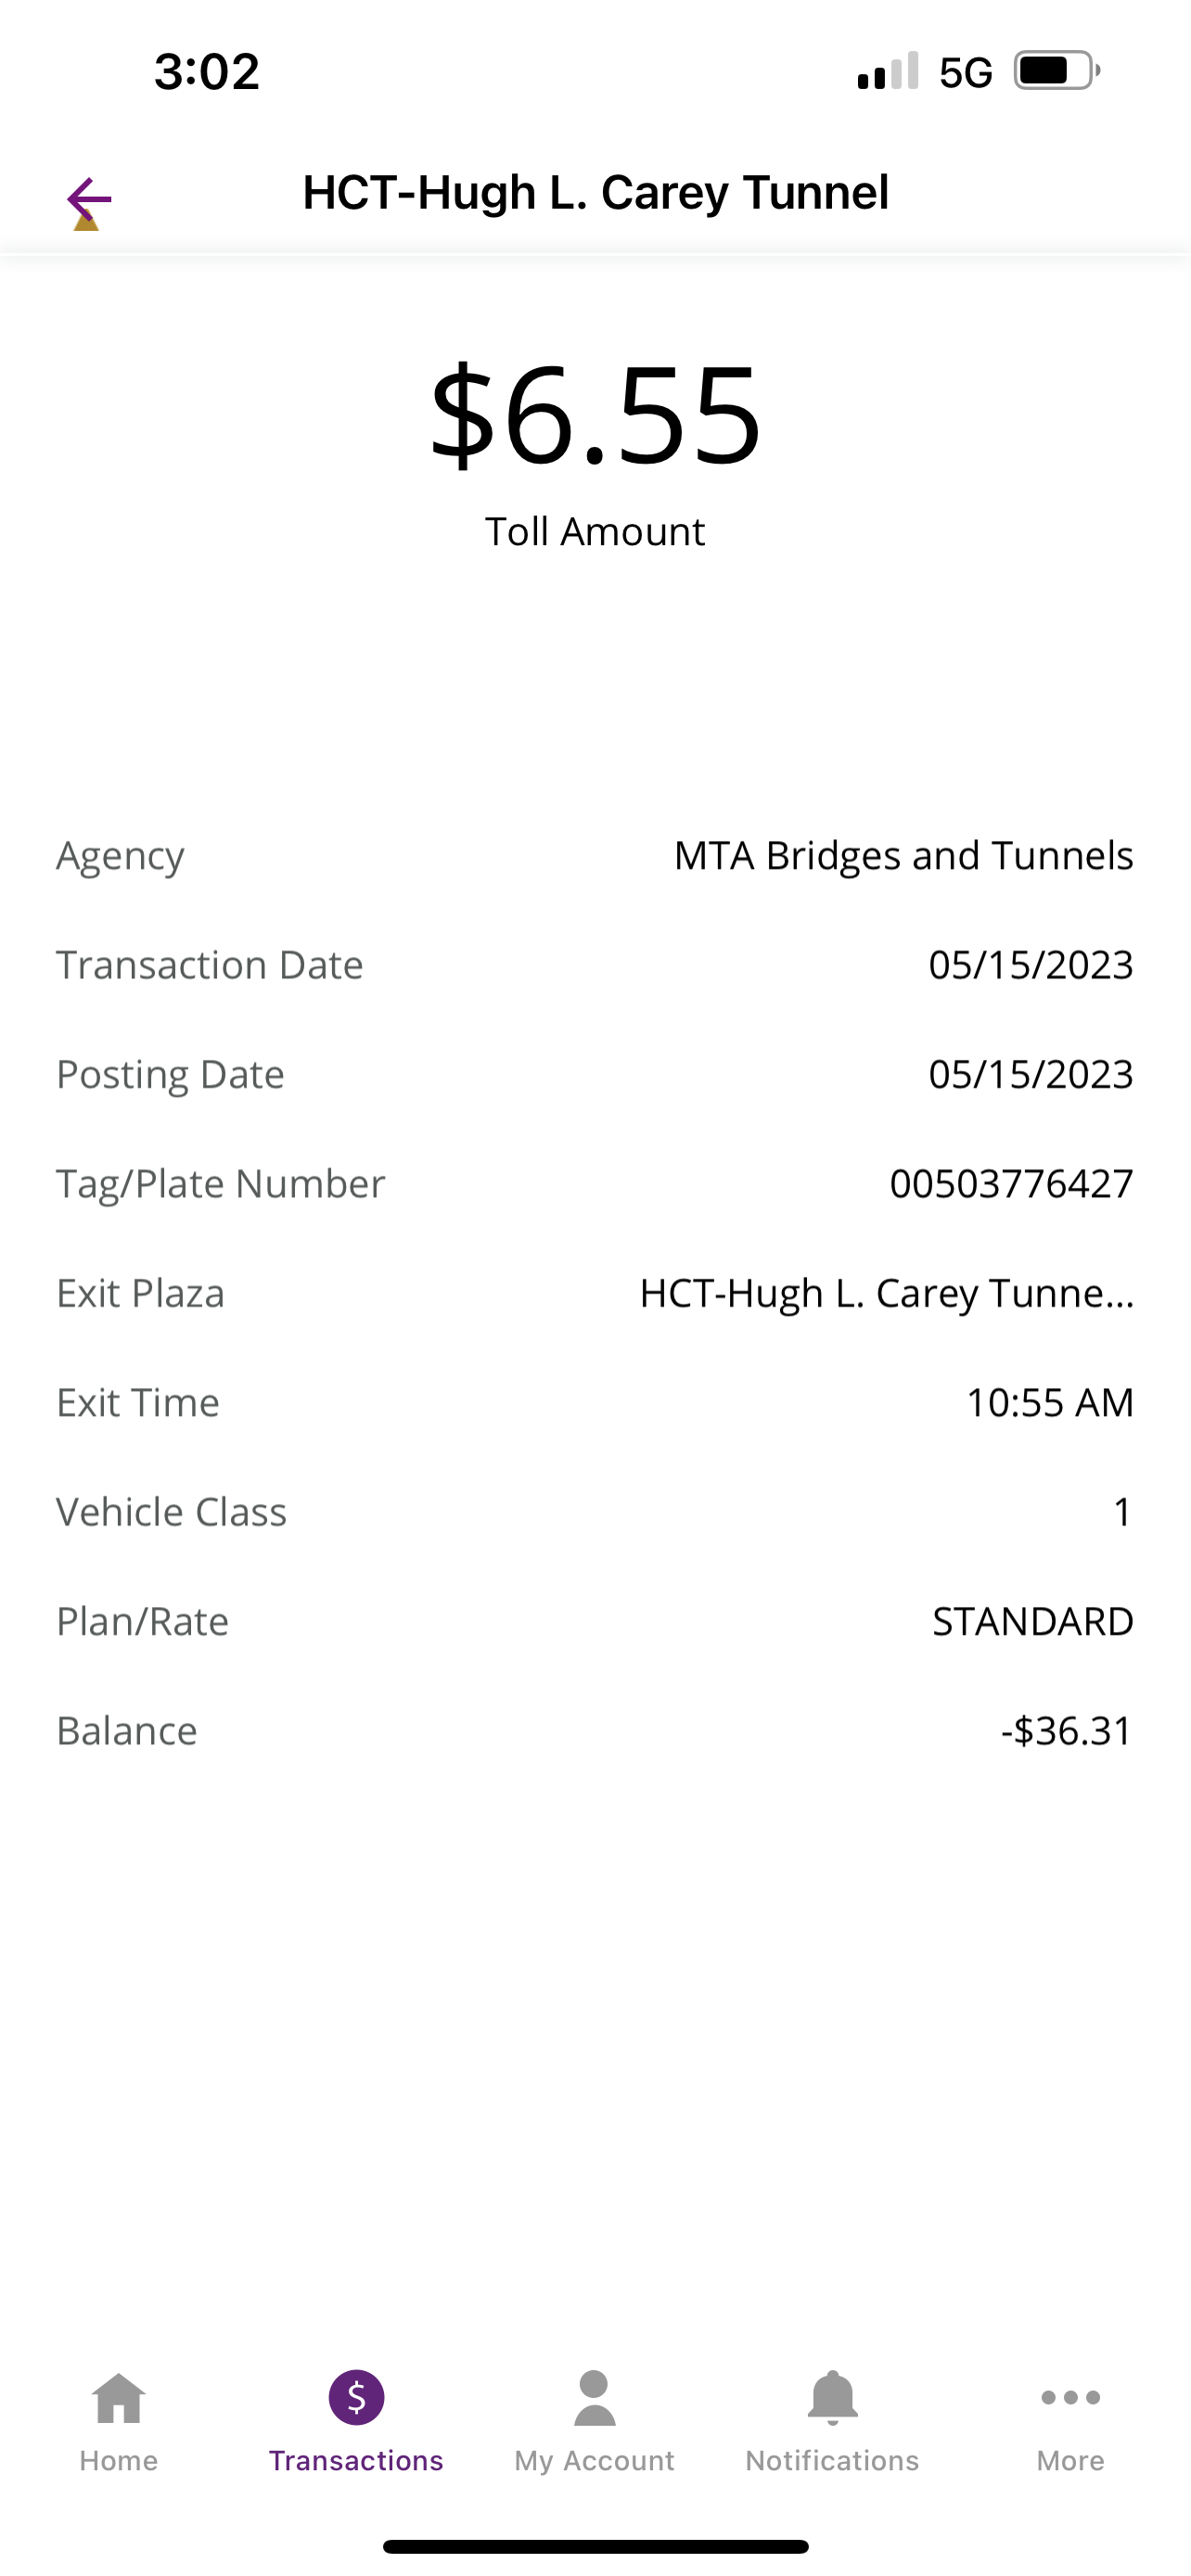Open the More three-dots icon
The width and height of the screenshot is (1191, 2576).
(x=1071, y=2398)
